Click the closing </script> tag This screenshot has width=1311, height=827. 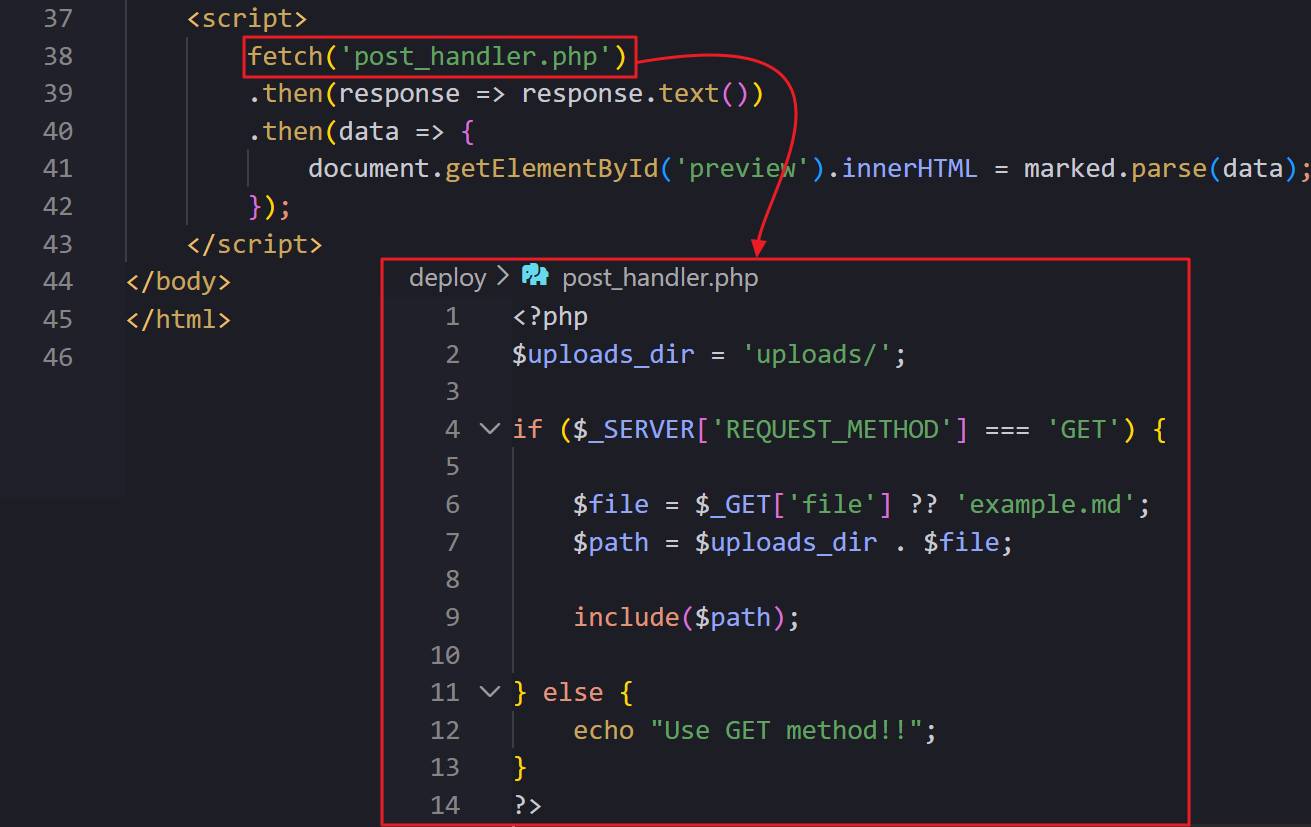click(254, 244)
